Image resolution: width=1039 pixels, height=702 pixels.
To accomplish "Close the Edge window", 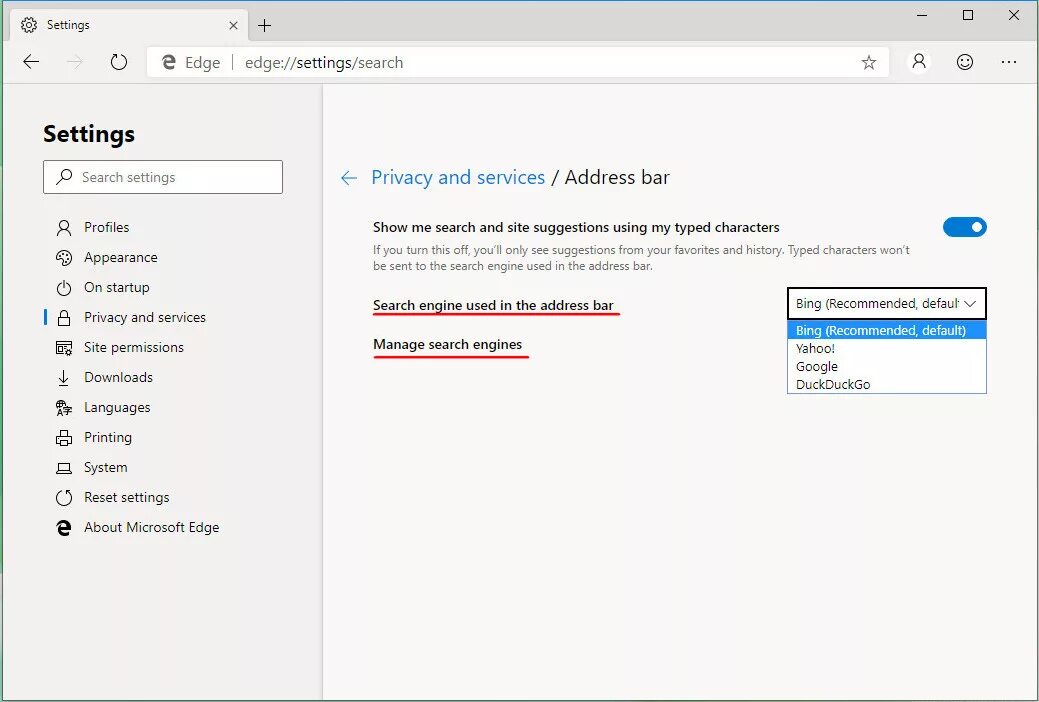I will point(1014,15).
